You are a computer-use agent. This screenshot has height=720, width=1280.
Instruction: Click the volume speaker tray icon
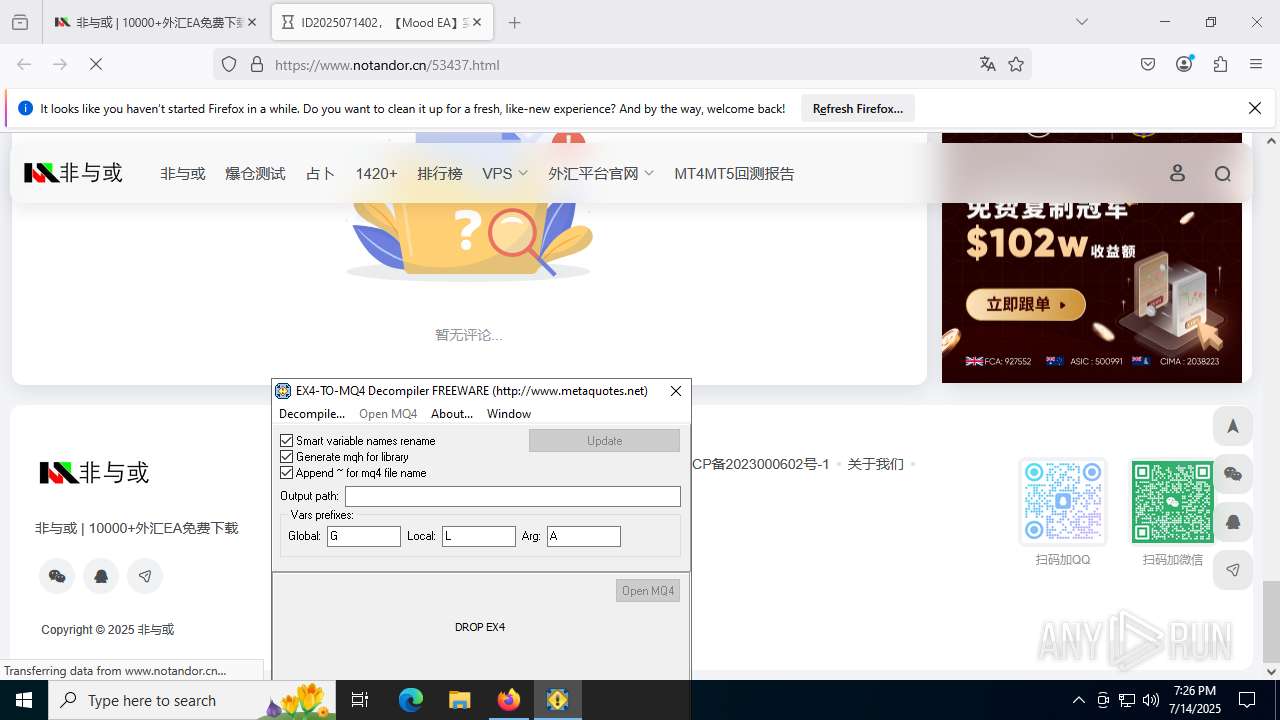[x=1151, y=700]
